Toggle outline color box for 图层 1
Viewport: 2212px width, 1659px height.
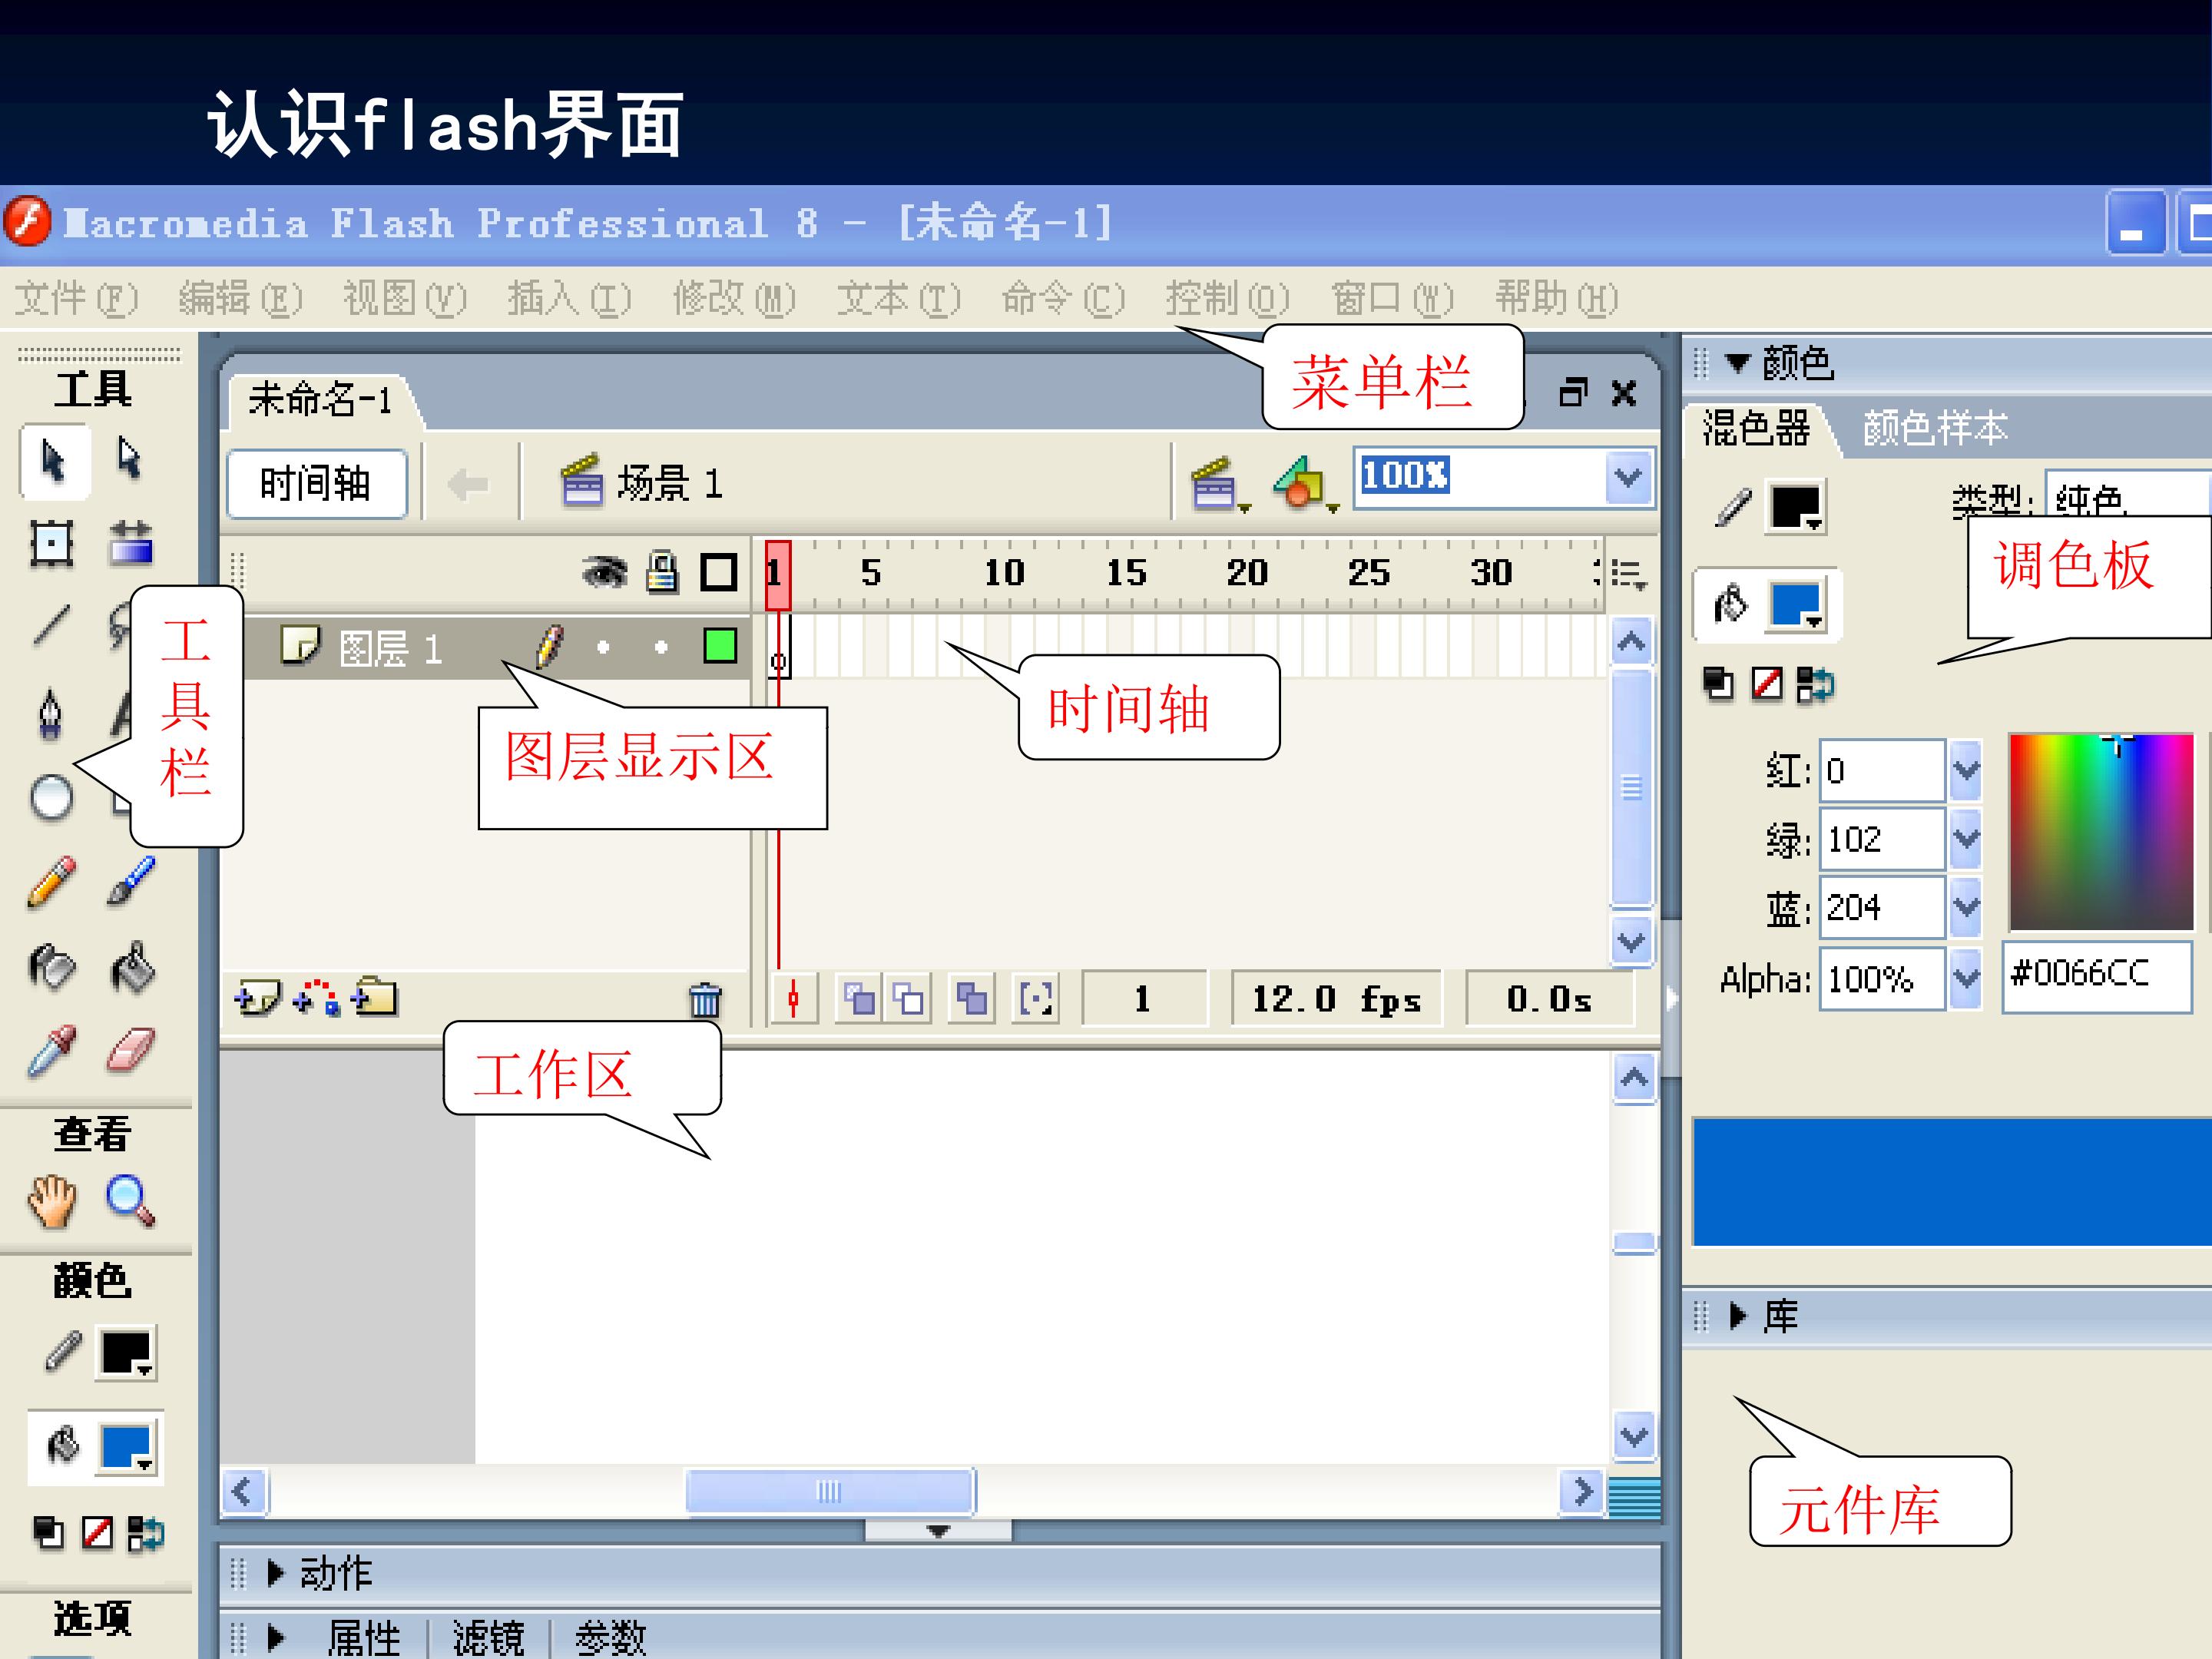720,646
